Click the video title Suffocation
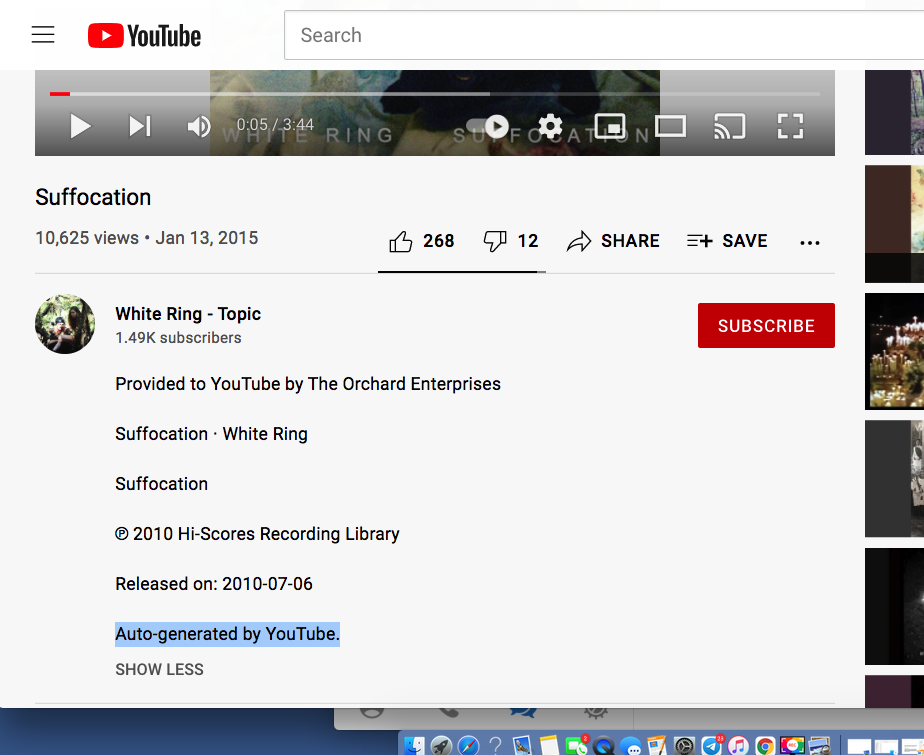924x755 pixels. pyautogui.click(x=93, y=197)
